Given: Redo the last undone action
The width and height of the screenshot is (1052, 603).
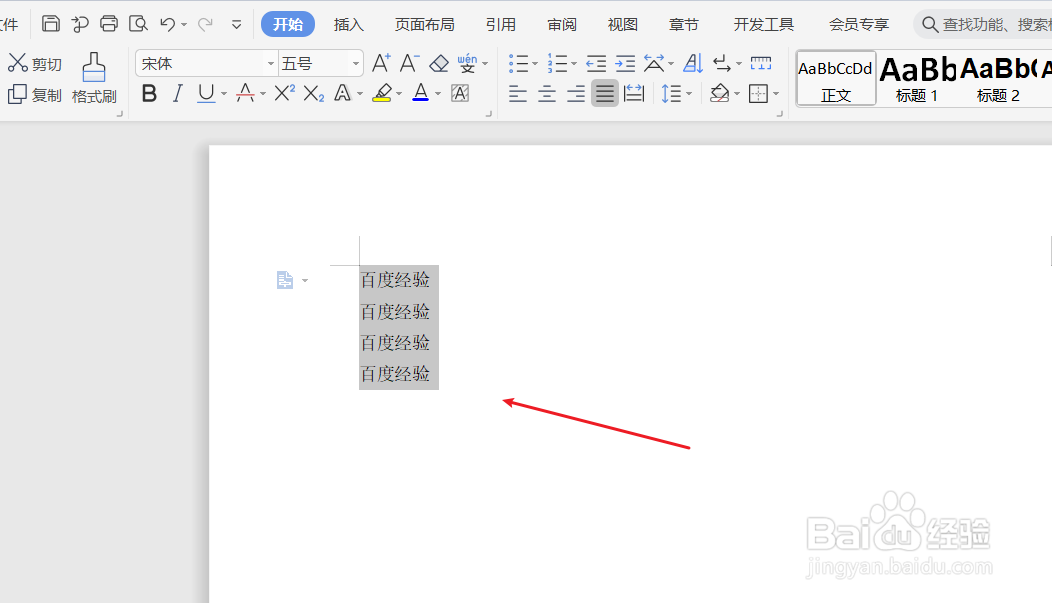Looking at the screenshot, I should click(x=205, y=24).
